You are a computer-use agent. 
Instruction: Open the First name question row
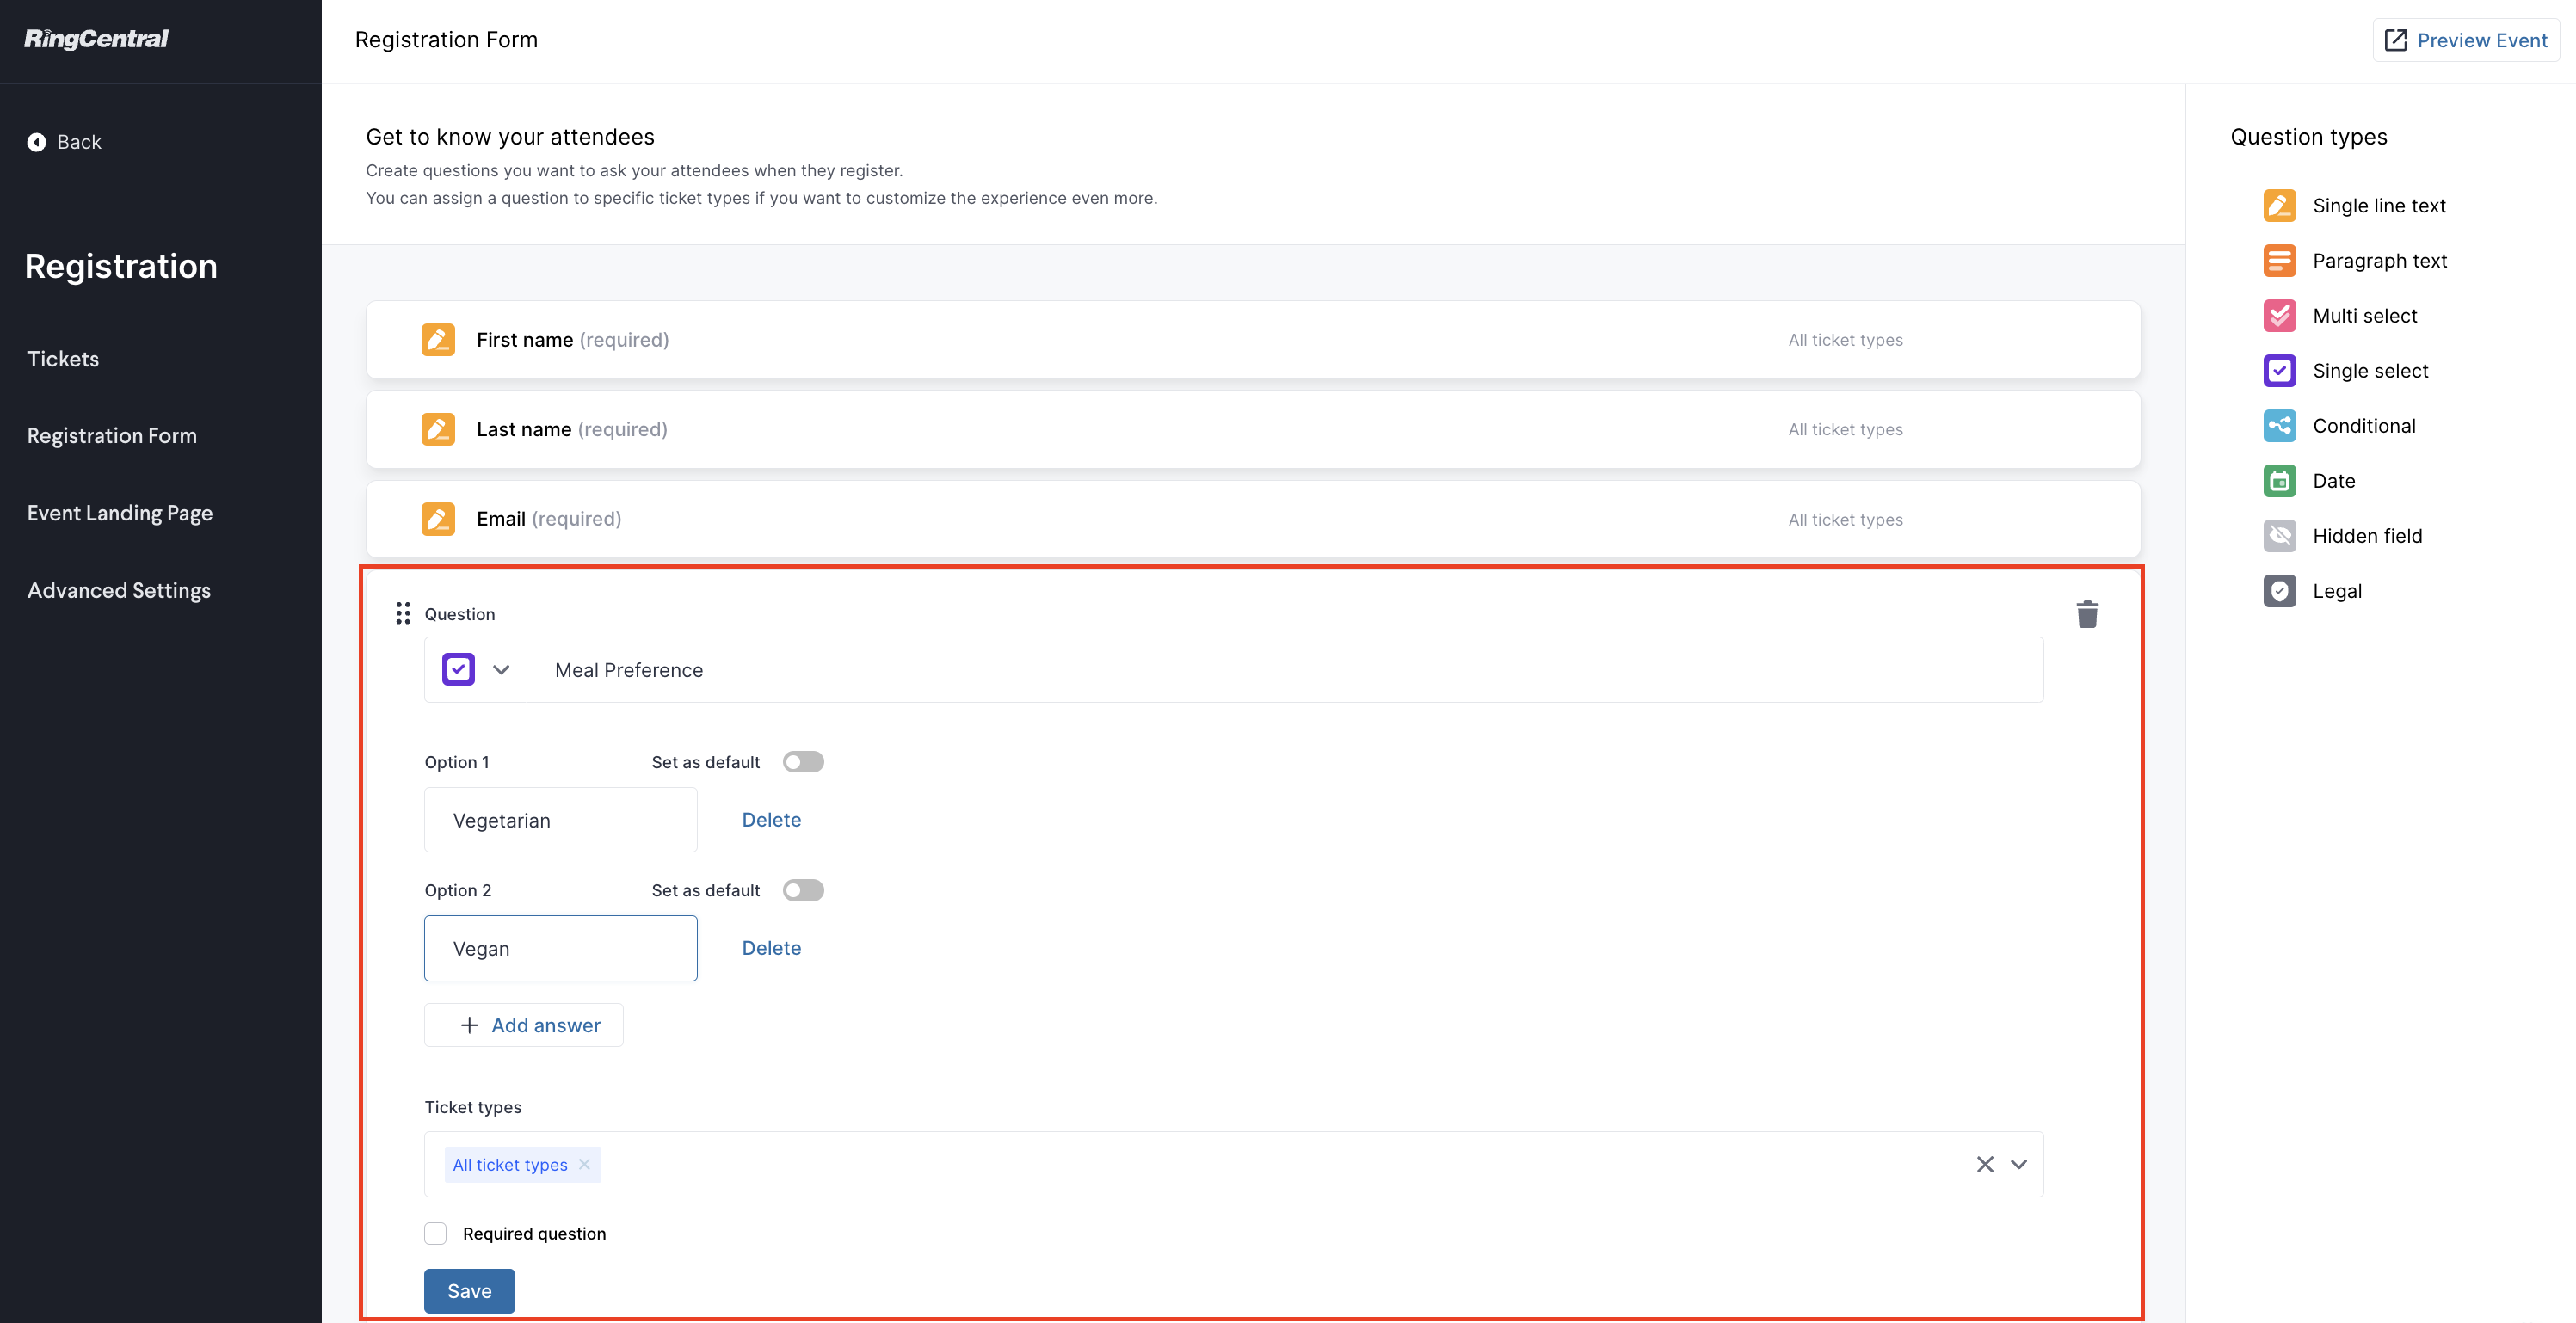[x=1253, y=340]
